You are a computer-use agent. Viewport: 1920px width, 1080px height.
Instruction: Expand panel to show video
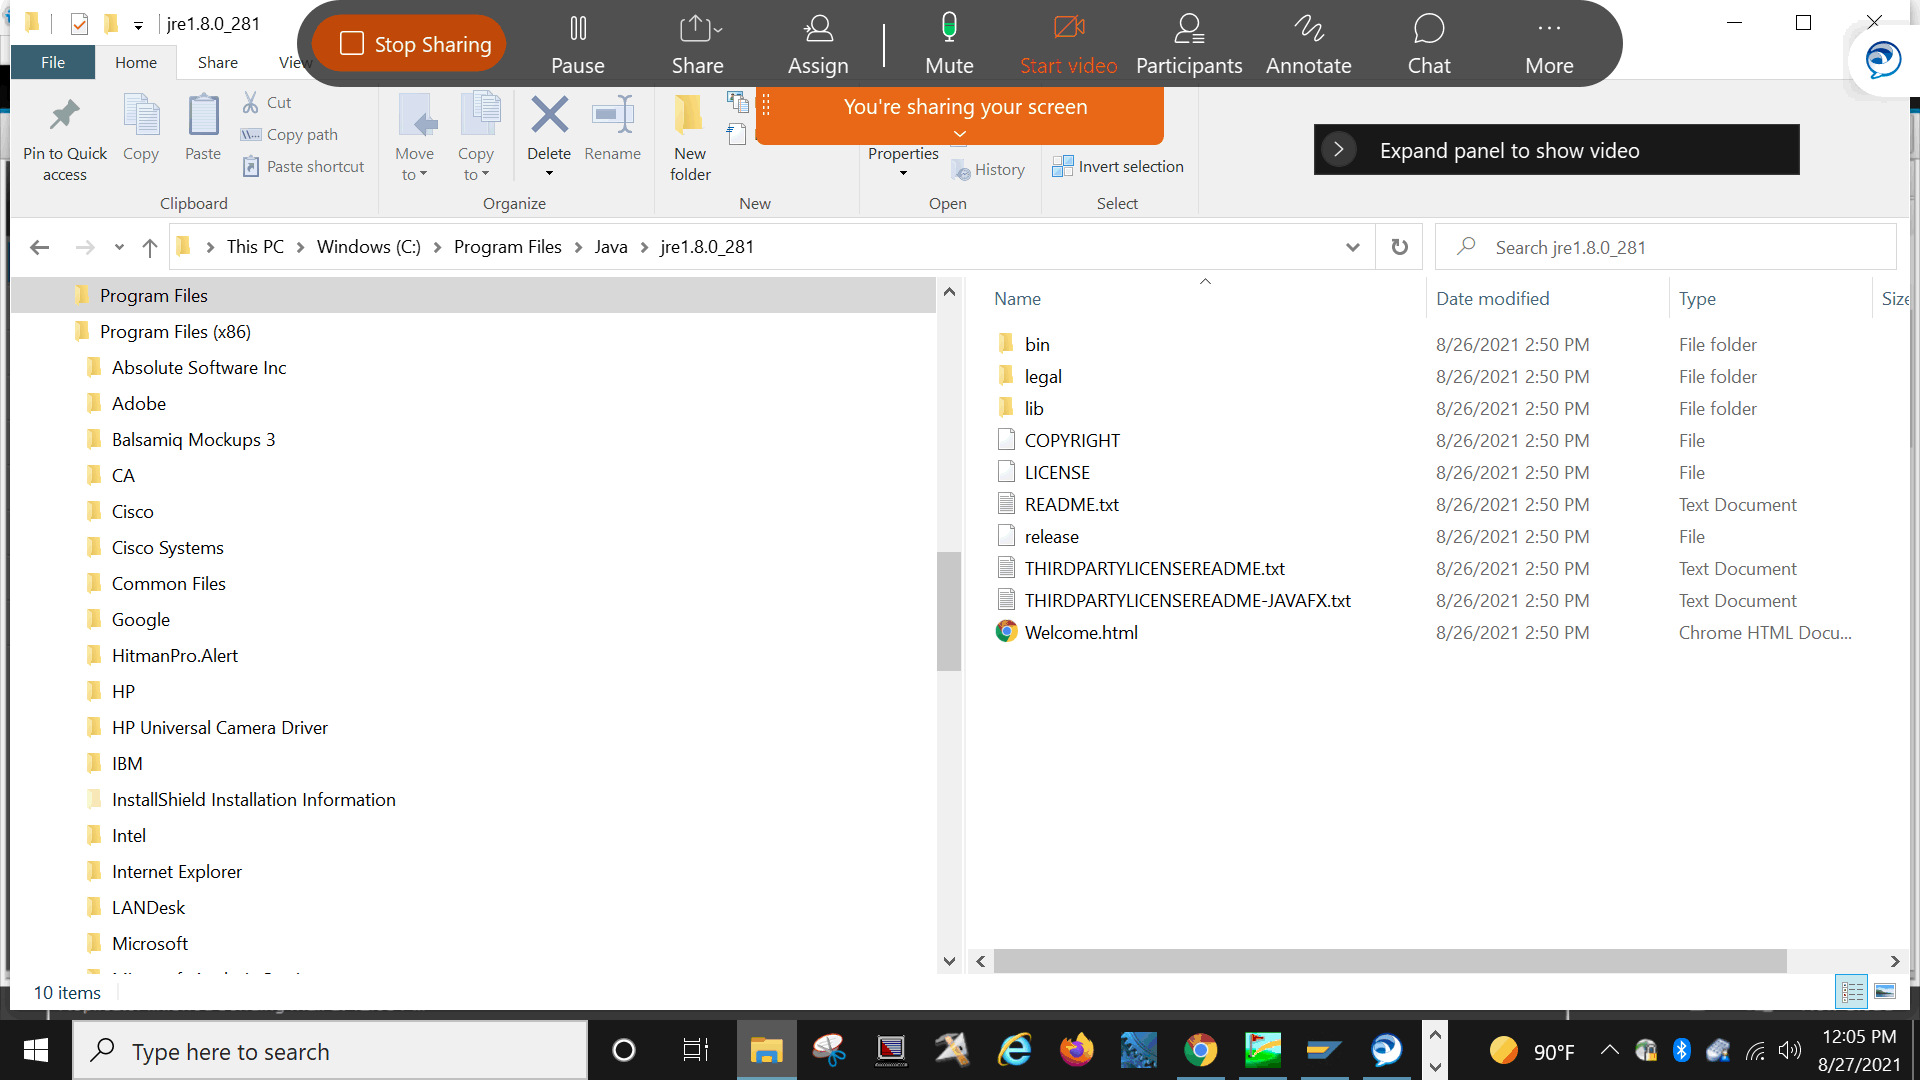1556,149
